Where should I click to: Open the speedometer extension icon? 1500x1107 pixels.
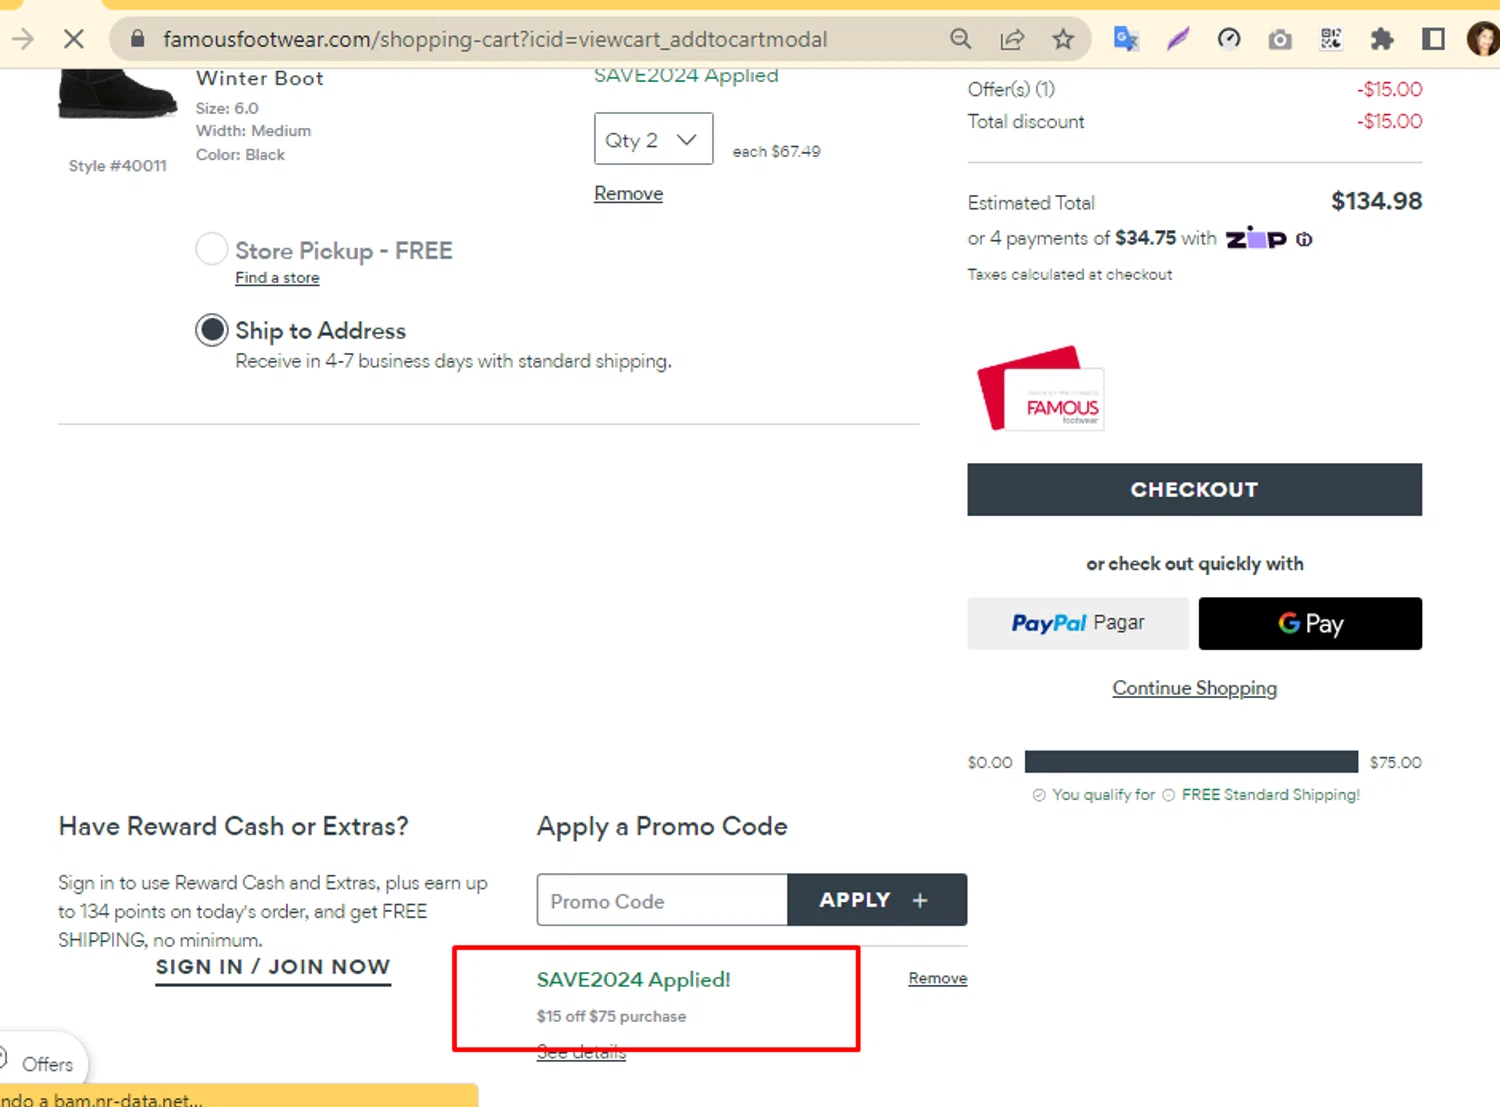(x=1229, y=39)
